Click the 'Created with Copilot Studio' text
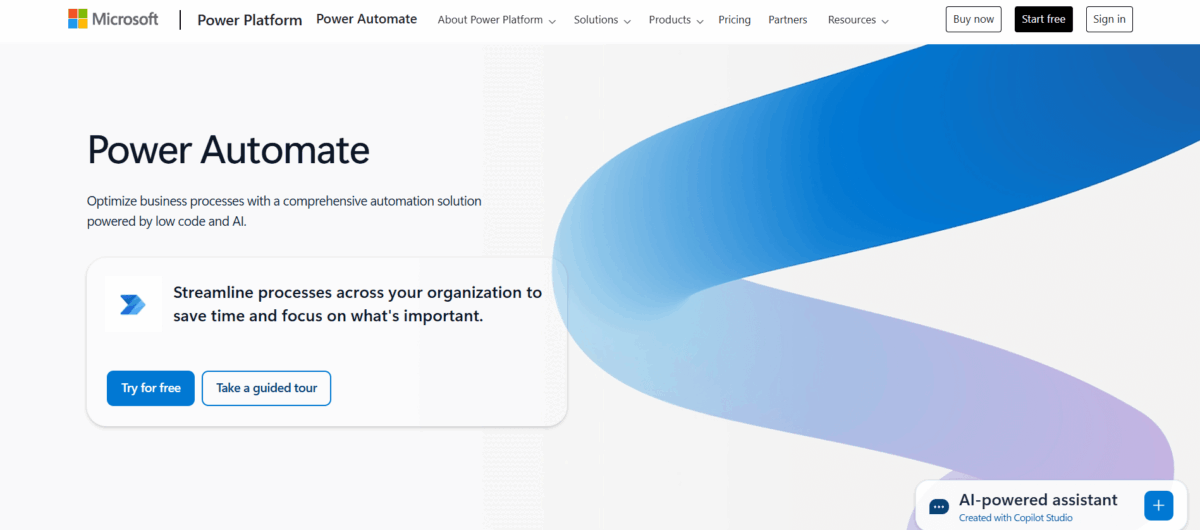 1015,518
